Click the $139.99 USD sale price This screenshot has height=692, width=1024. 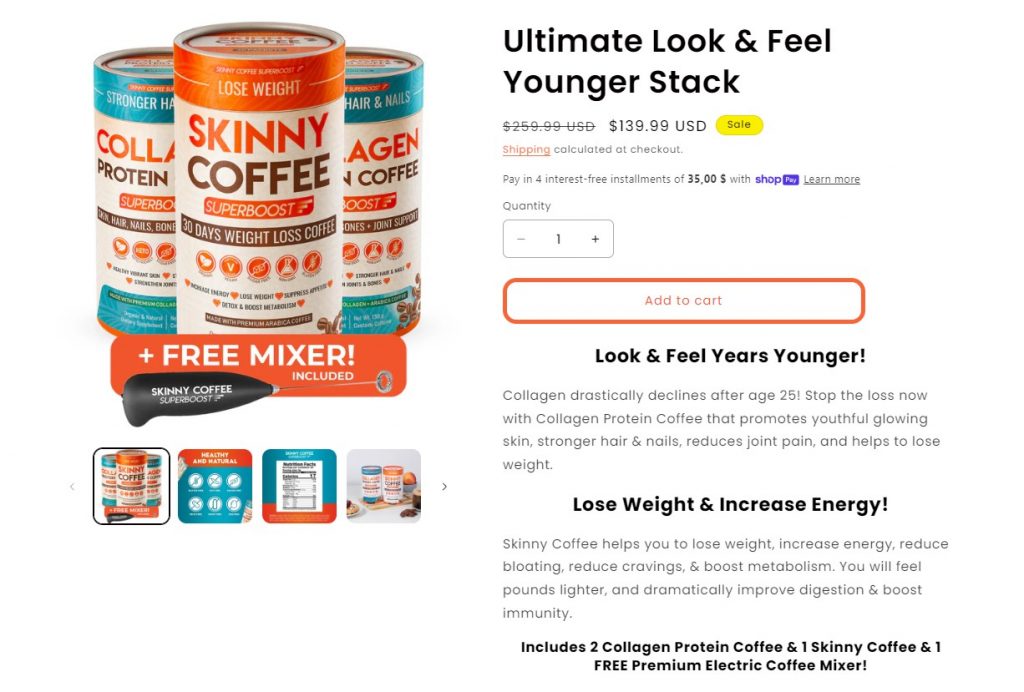[x=658, y=126]
